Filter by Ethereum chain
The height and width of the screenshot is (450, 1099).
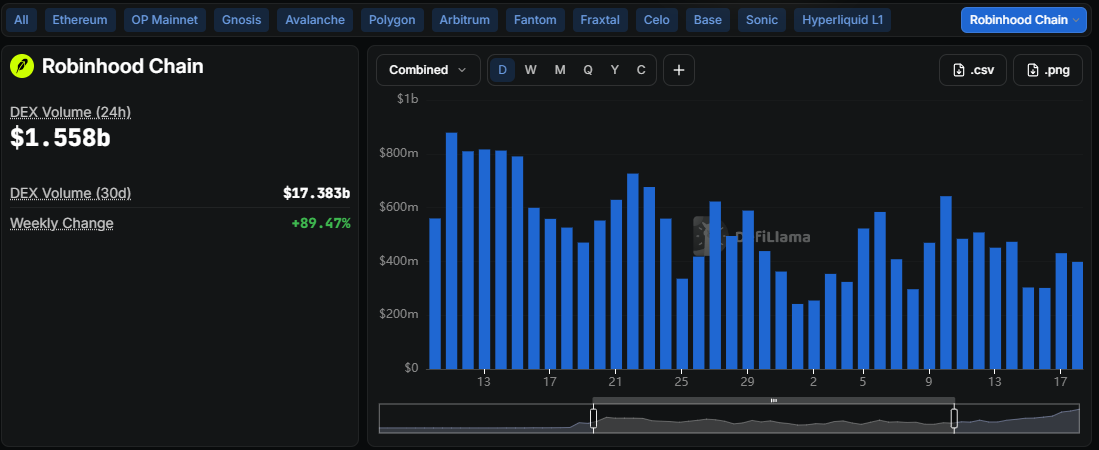80,20
